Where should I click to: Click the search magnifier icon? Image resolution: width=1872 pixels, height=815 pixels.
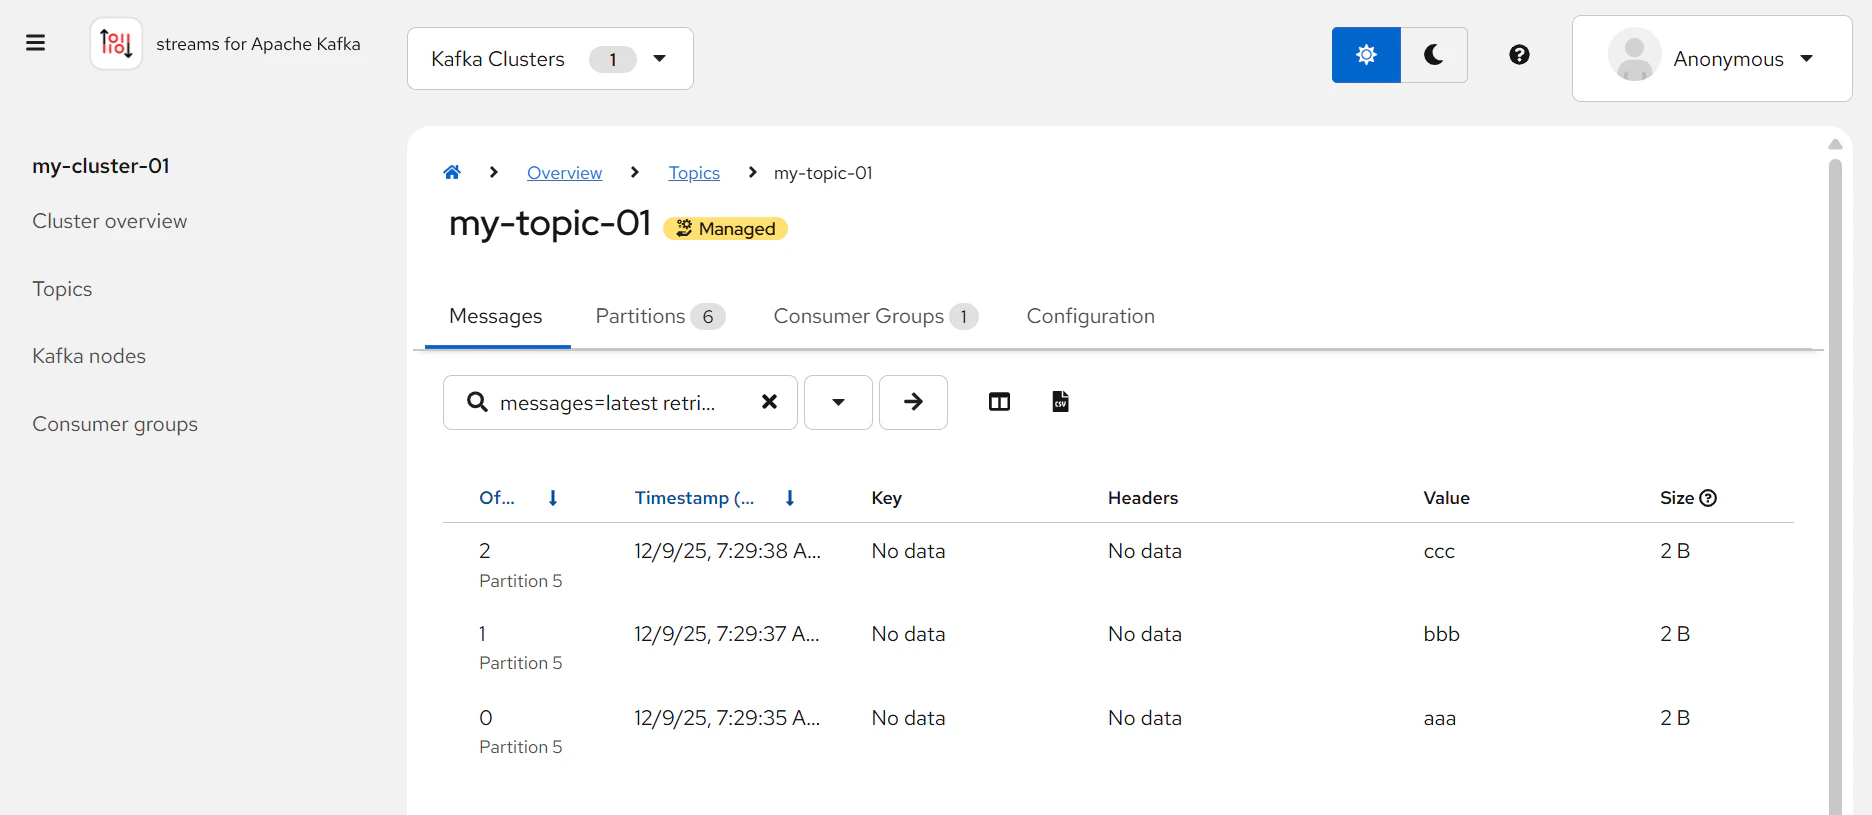[478, 402]
